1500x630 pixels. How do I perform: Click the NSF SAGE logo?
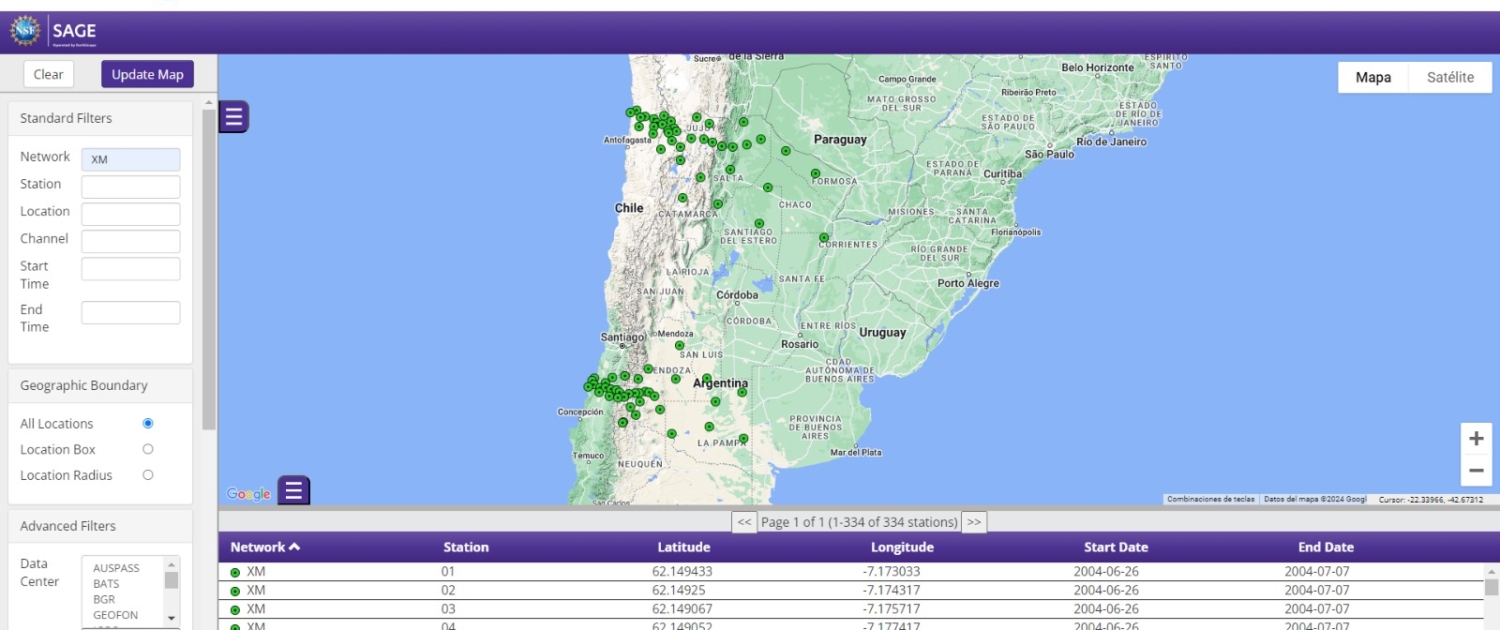[x=55, y=31]
